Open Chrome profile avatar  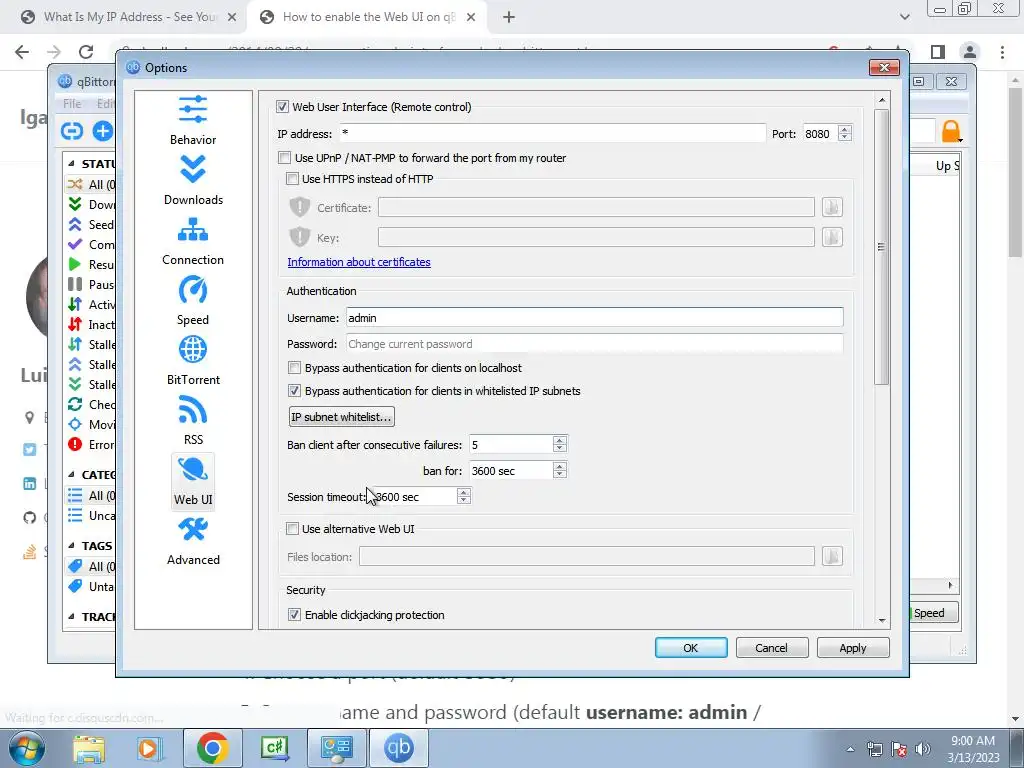[x=970, y=52]
